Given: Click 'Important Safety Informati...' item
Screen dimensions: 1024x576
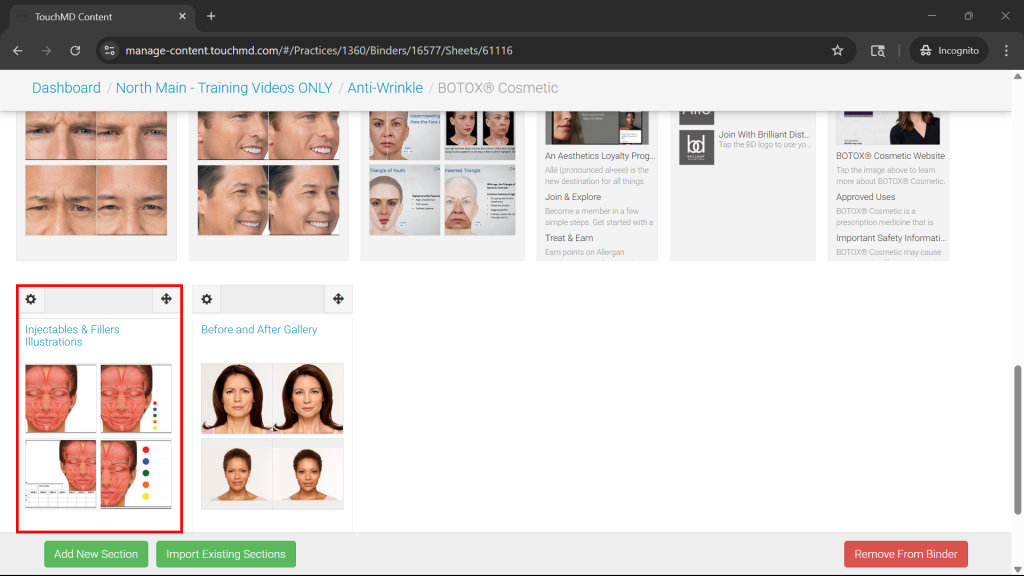Looking at the screenshot, I should click(x=891, y=238).
